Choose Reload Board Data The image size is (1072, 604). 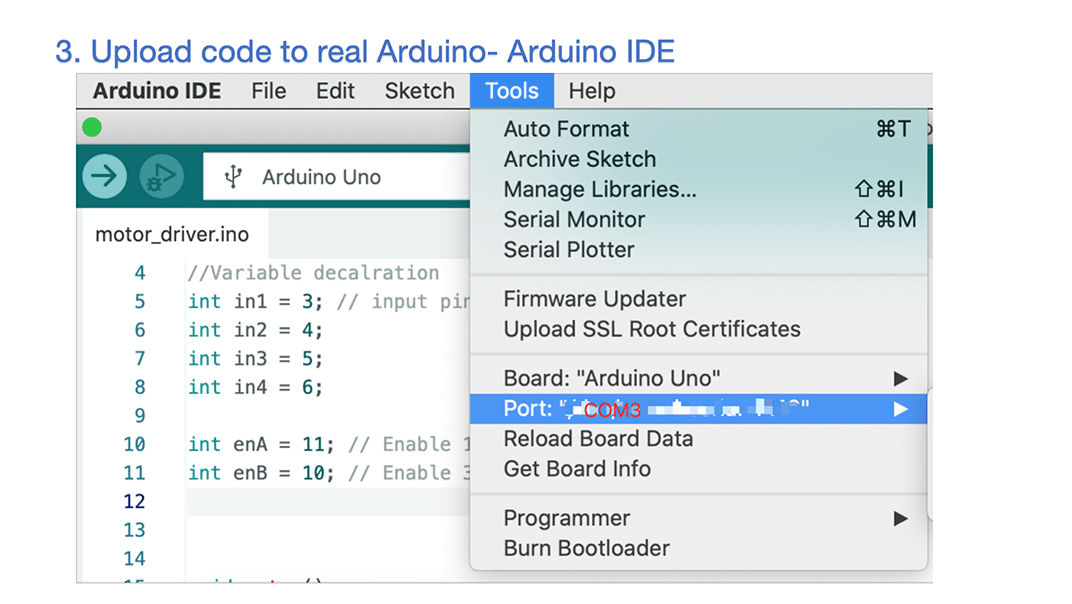click(699, 438)
